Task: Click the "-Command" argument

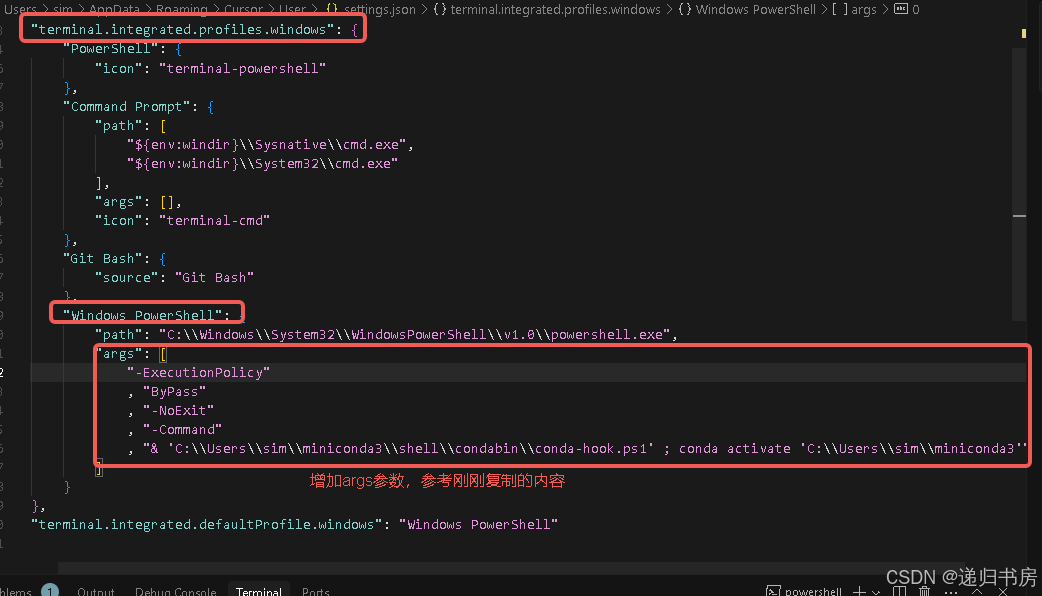Action: [182, 429]
